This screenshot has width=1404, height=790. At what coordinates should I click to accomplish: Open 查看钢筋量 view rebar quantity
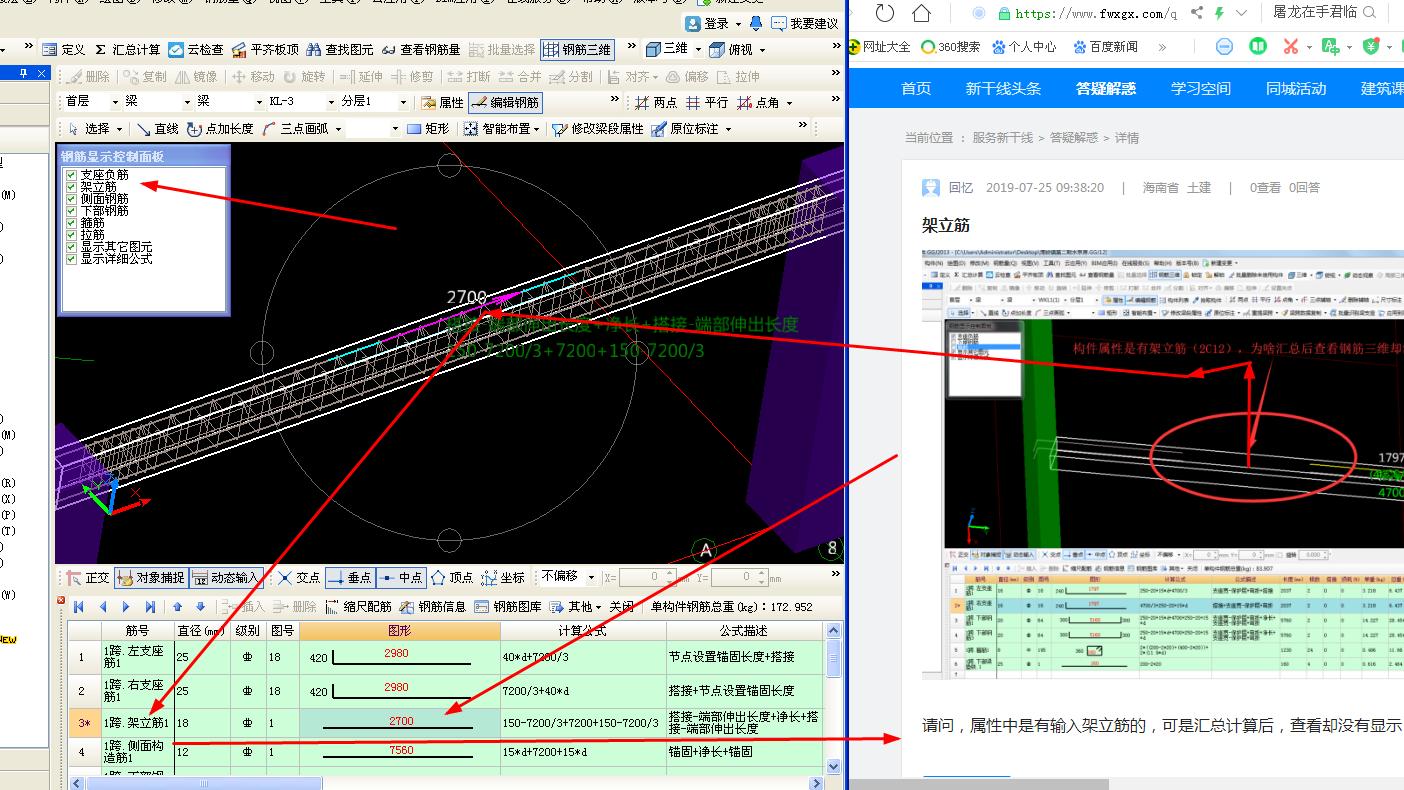pos(421,49)
